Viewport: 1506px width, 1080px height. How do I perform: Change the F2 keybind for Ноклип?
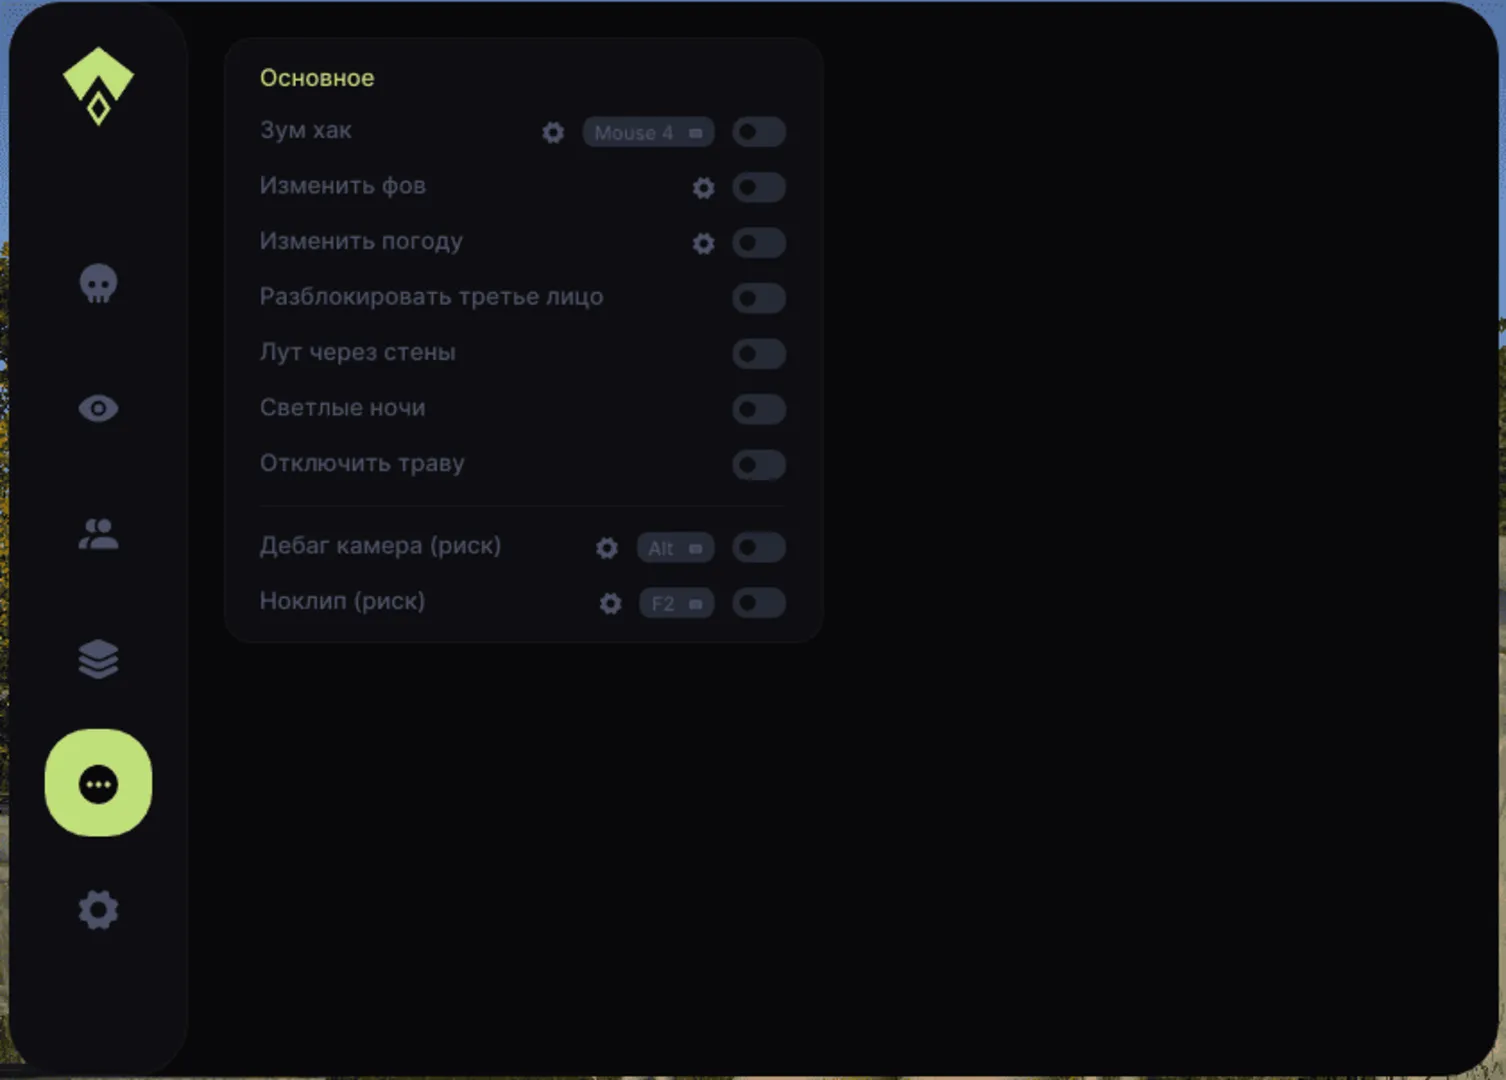(677, 604)
